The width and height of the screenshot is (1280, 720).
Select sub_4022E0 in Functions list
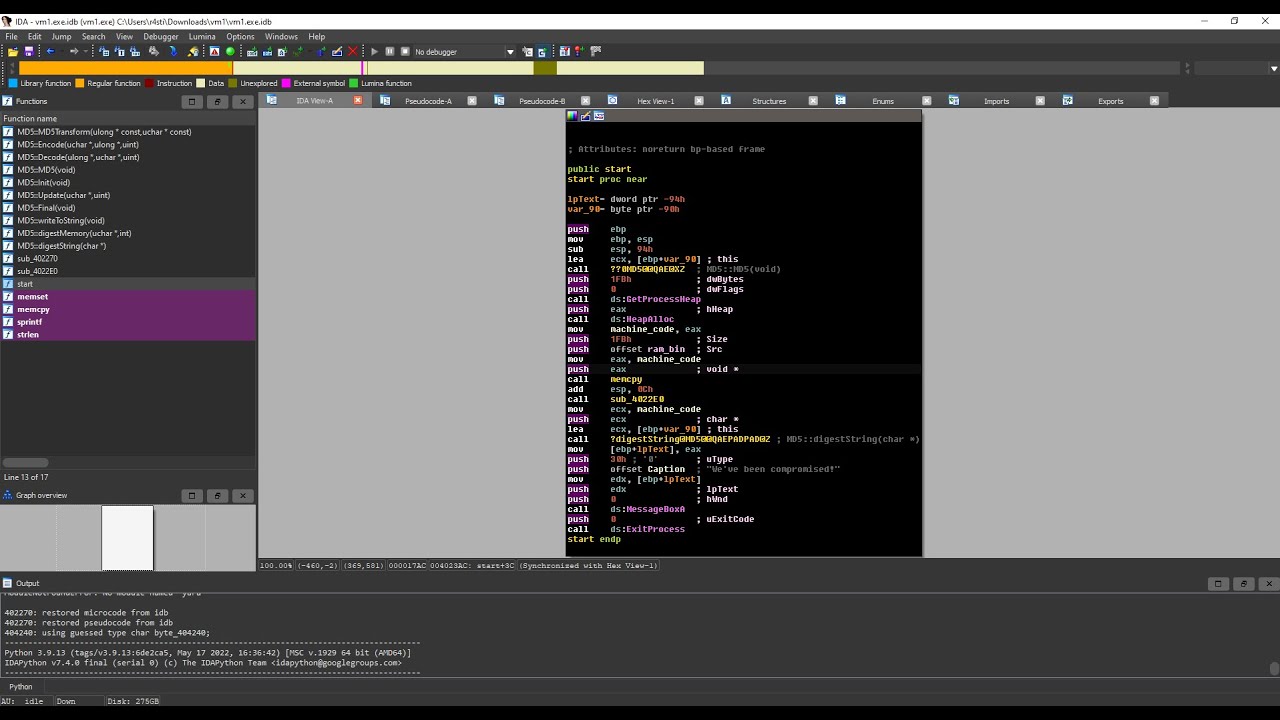coord(128,271)
